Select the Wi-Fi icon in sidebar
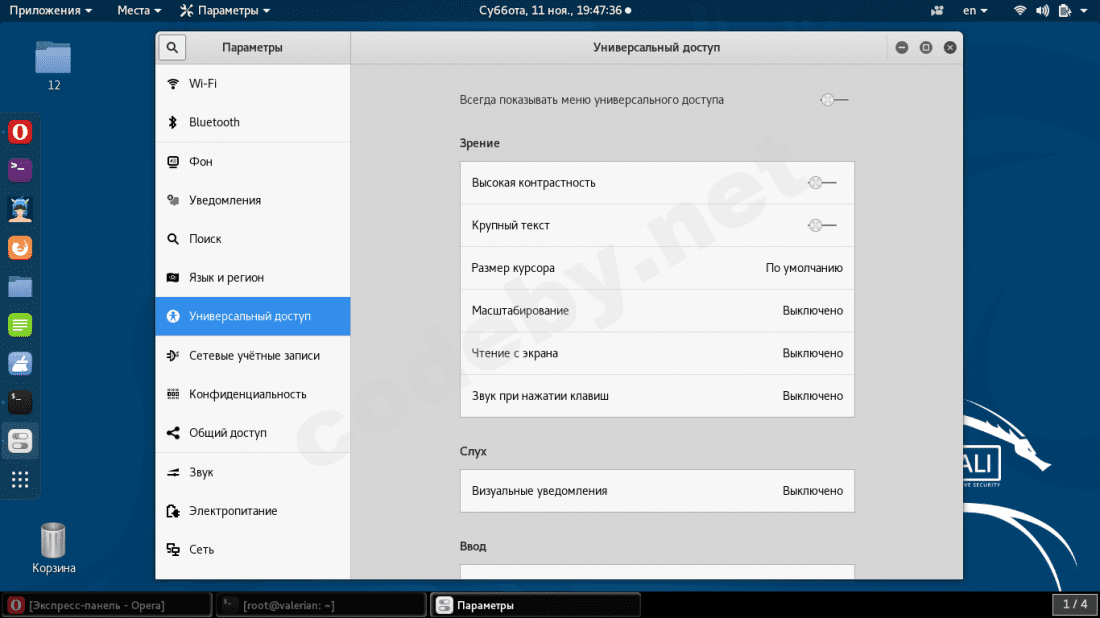This screenshot has width=1100, height=618. (x=173, y=83)
